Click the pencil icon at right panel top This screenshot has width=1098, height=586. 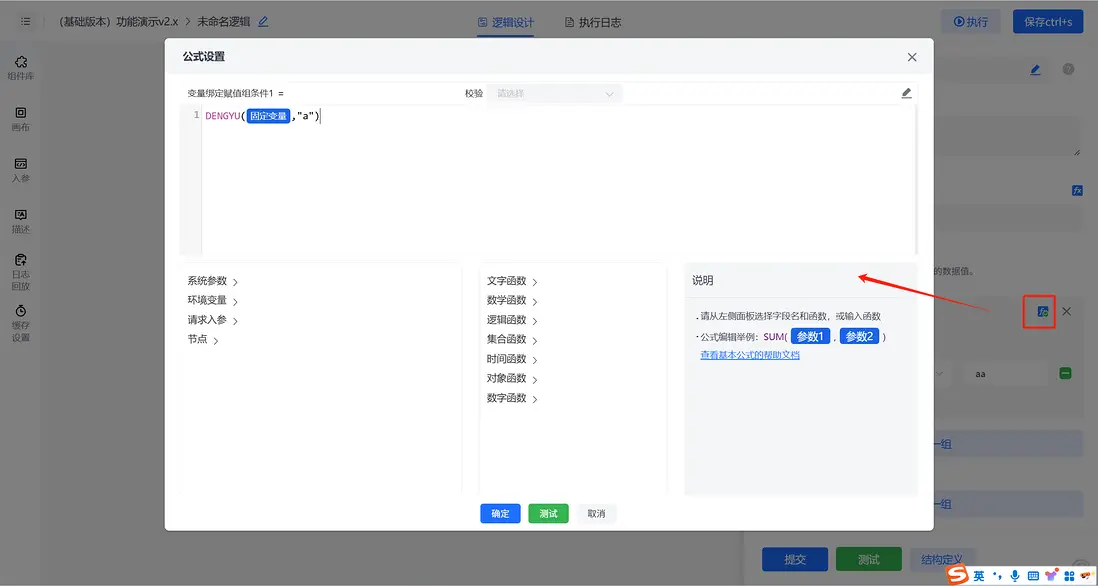pyautogui.click(x=1035, y=69)
